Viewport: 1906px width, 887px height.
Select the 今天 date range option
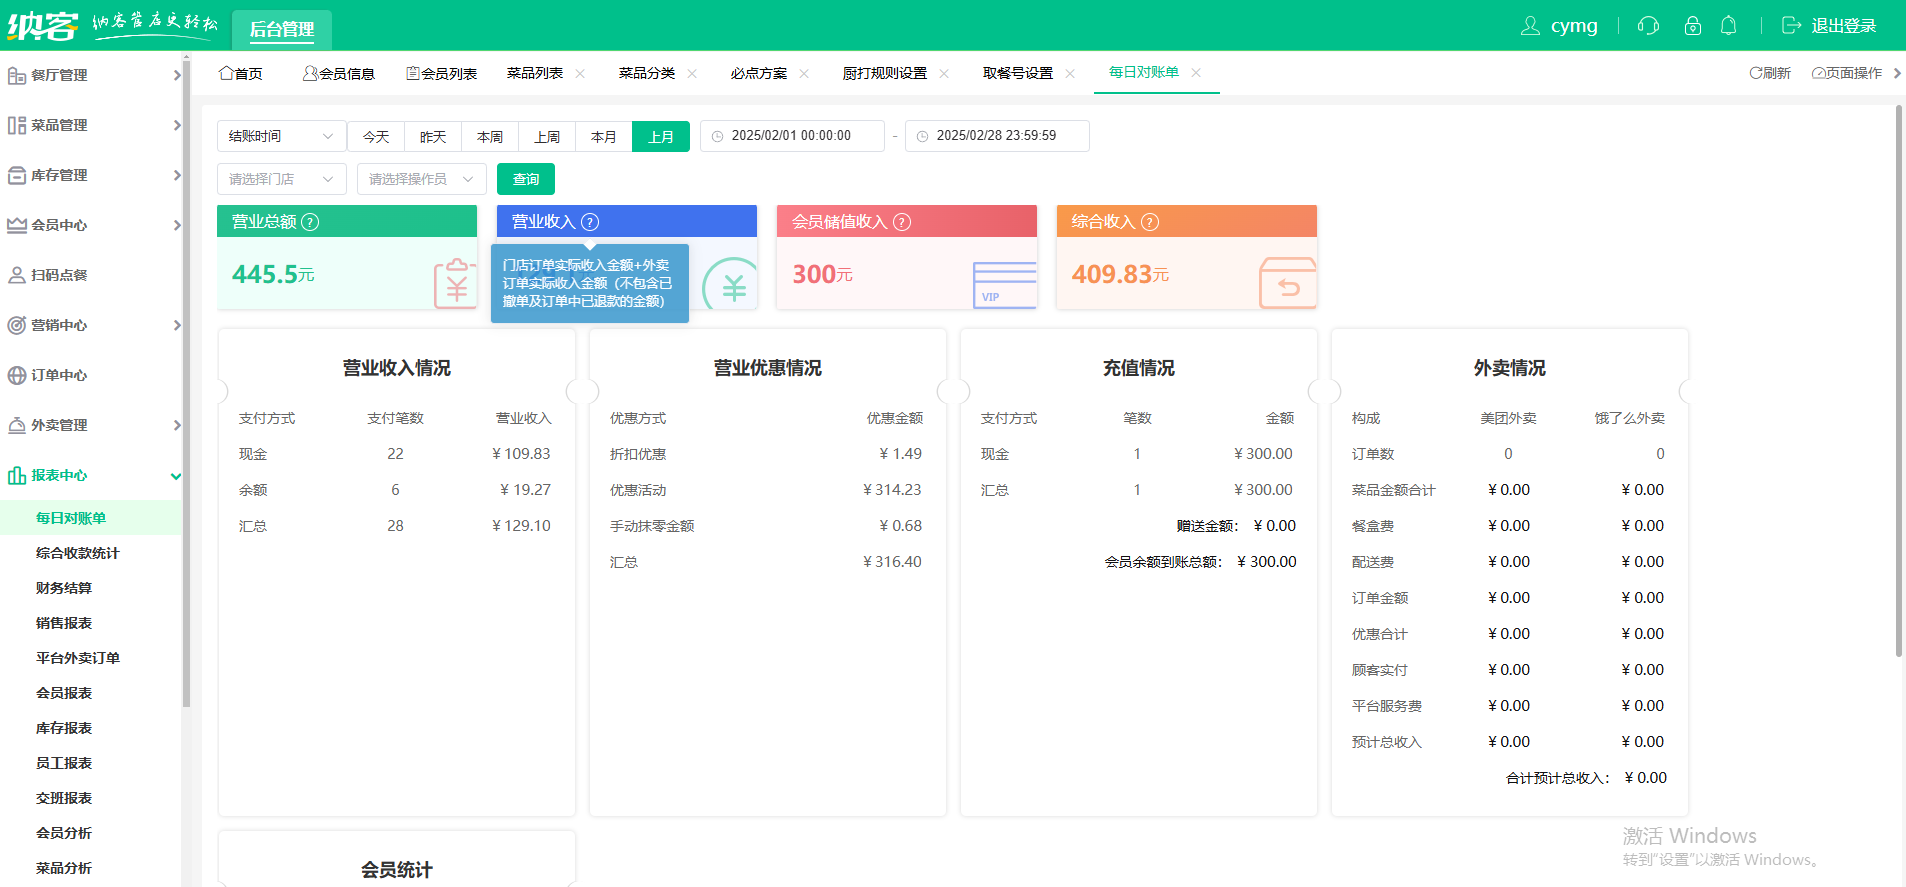pyautogui.click(x=376, y=137)
